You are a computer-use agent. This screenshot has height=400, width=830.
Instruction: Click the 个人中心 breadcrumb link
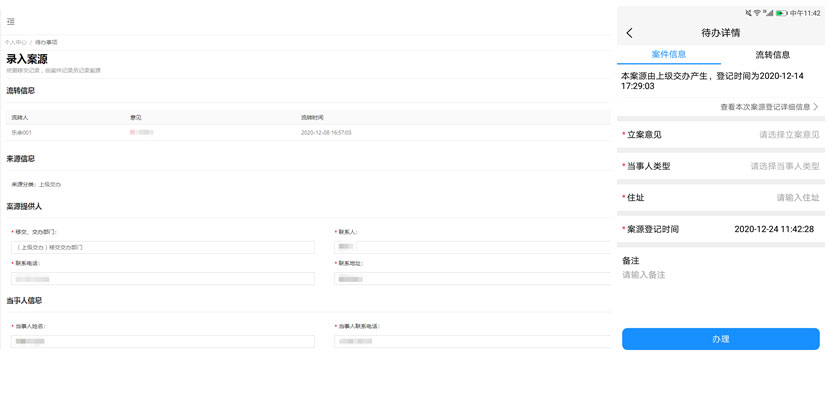(15, 42)
